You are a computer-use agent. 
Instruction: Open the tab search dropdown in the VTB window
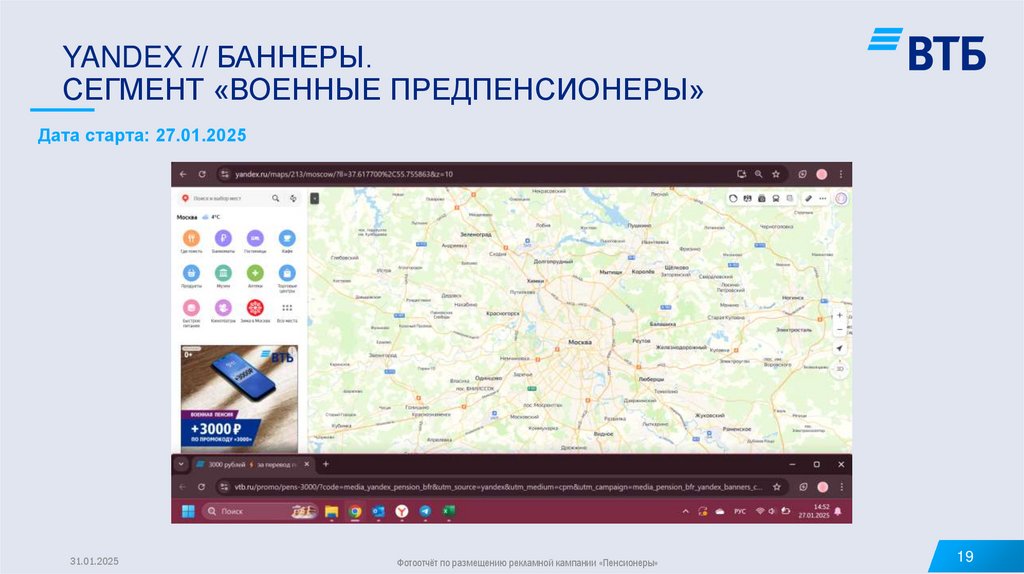182,464
